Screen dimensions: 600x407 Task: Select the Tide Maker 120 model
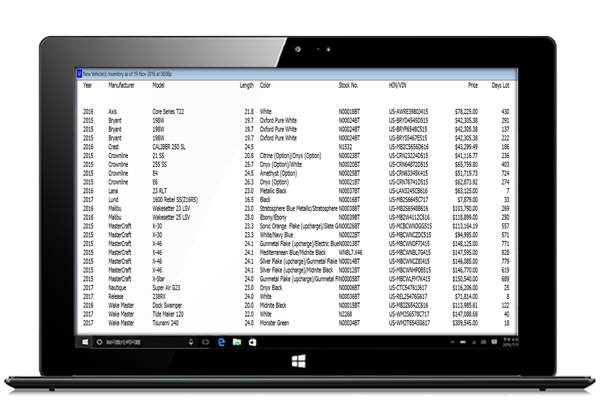168,314
